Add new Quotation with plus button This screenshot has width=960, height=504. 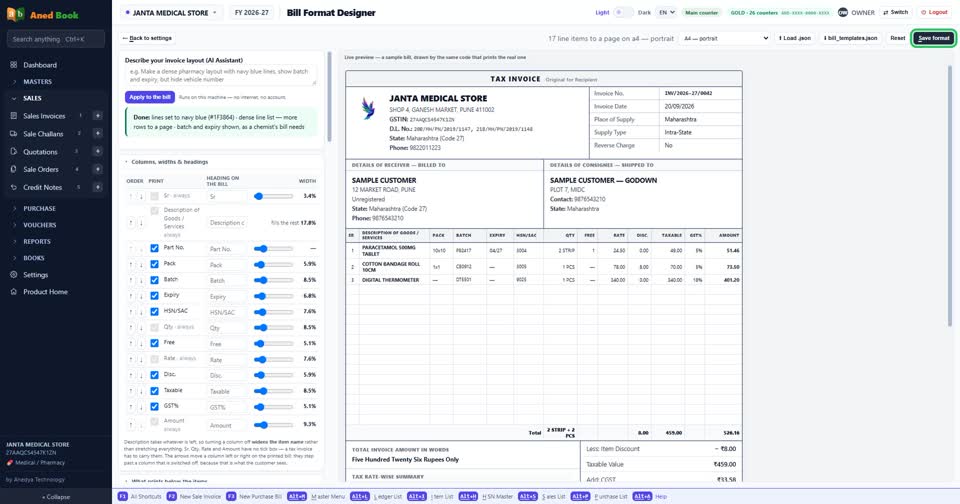point(97,151)
